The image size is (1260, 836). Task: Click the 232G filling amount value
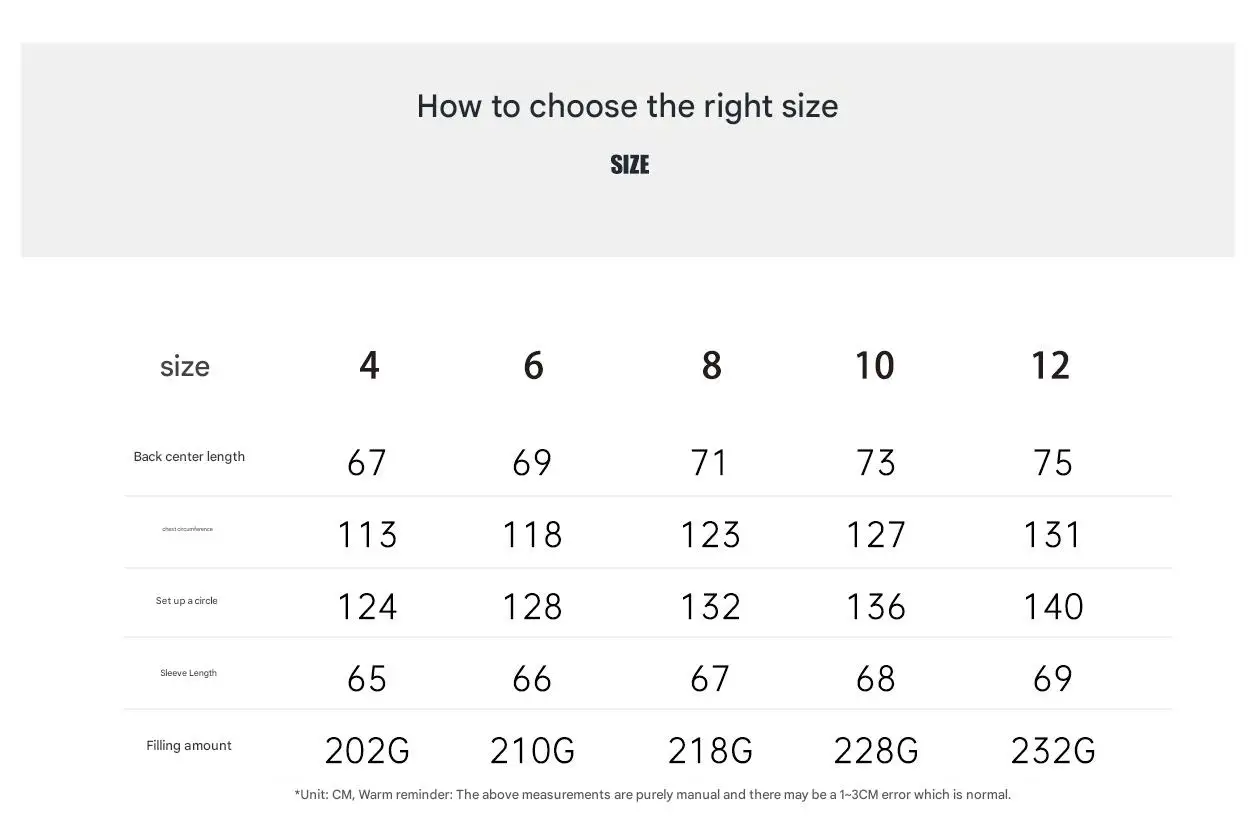pos(1053,751)
